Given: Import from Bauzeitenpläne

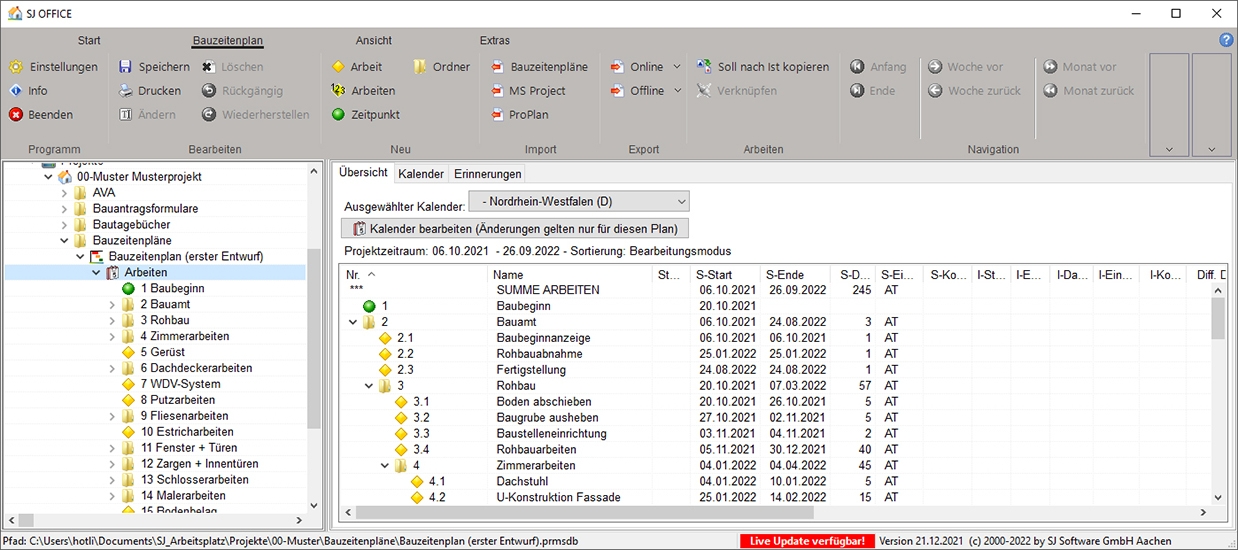Looking at the screenshot, I should [x=539, y=67].
